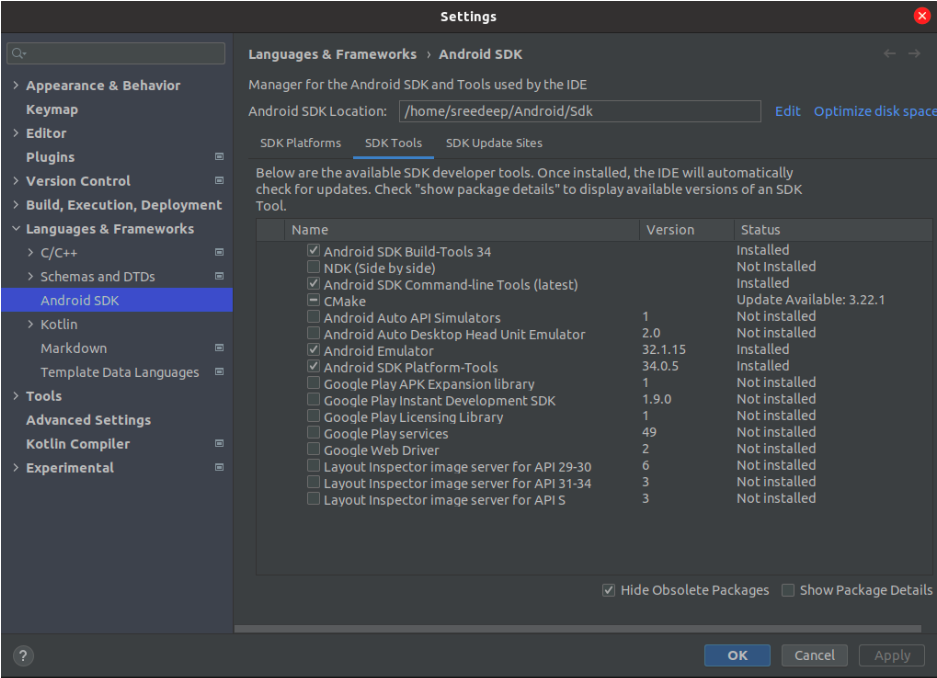
Task: Switch to SDK Platforms tab
Action: [301, 143]
